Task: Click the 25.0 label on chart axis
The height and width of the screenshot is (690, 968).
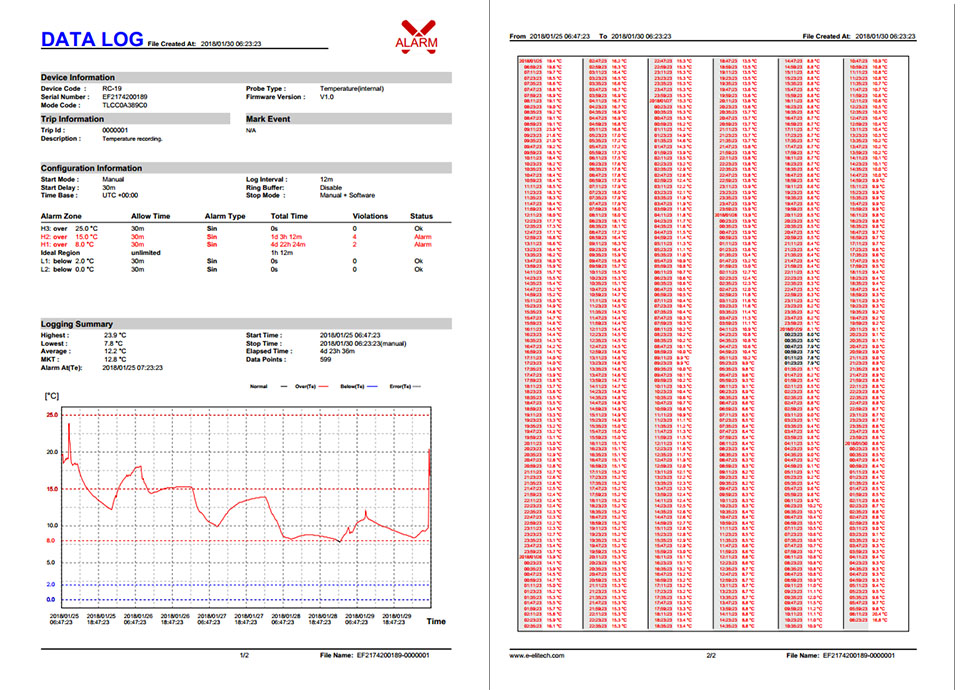Action: 24,415
